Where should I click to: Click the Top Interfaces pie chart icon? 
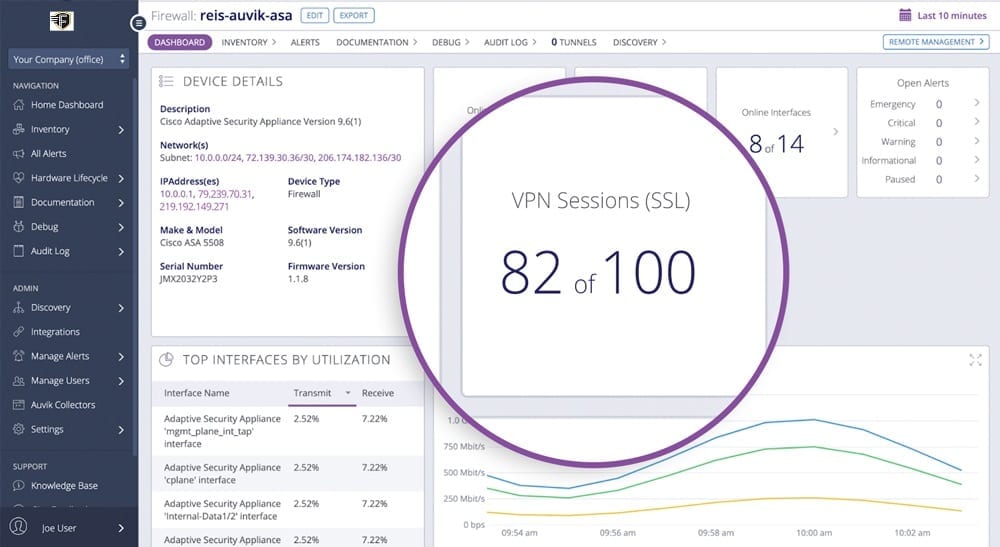tap(166, 360)
